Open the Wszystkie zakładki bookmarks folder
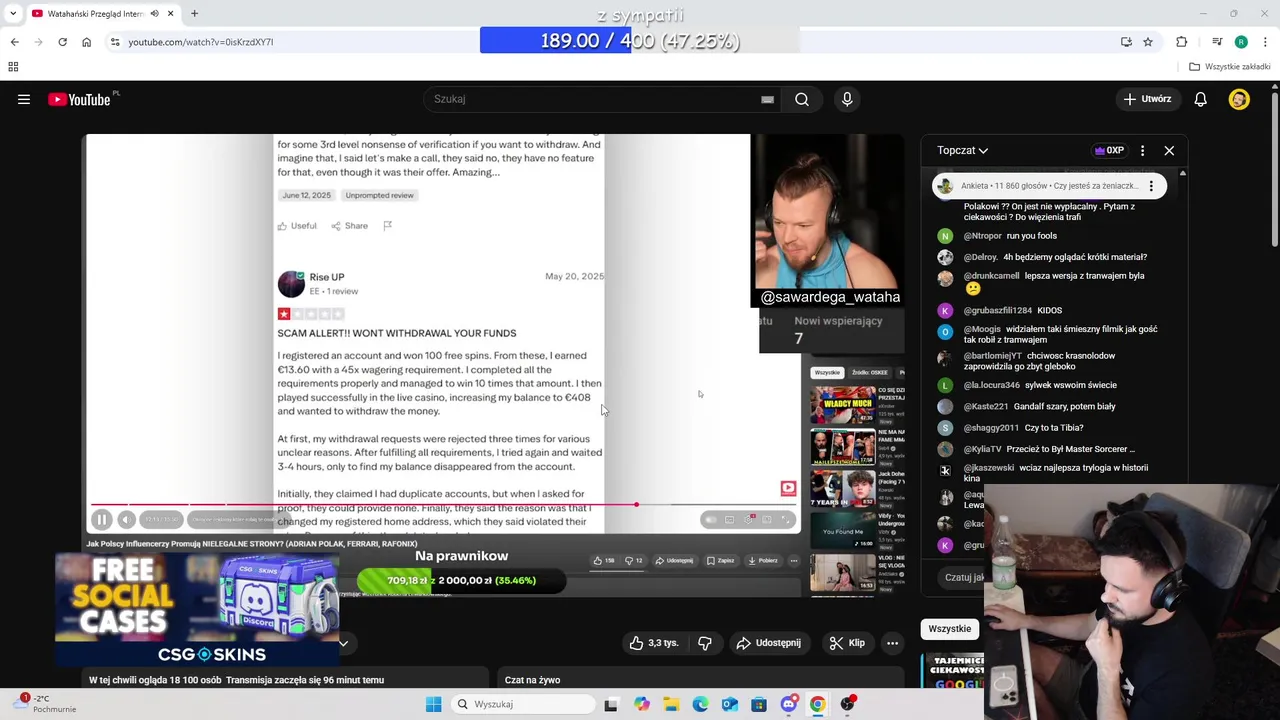This screenshot has width=1280, height=720. [x=1230, y=67]
